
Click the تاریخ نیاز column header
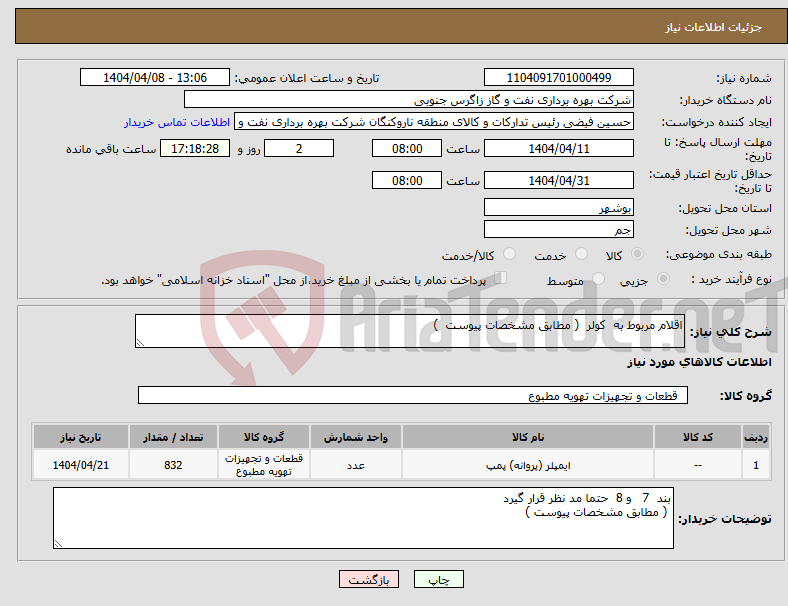point(81,437)
